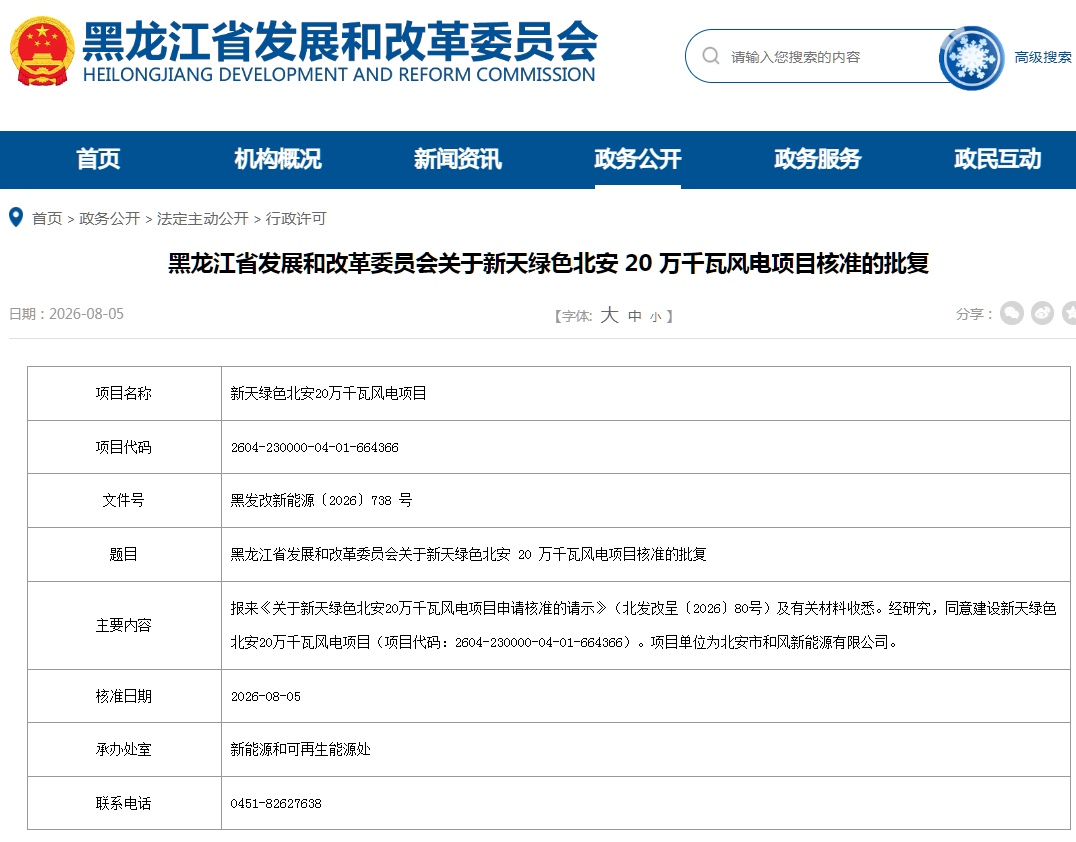The image size is (1076, 842).
Task: Click phone number 0451-82627638
Action: point(276,804)
